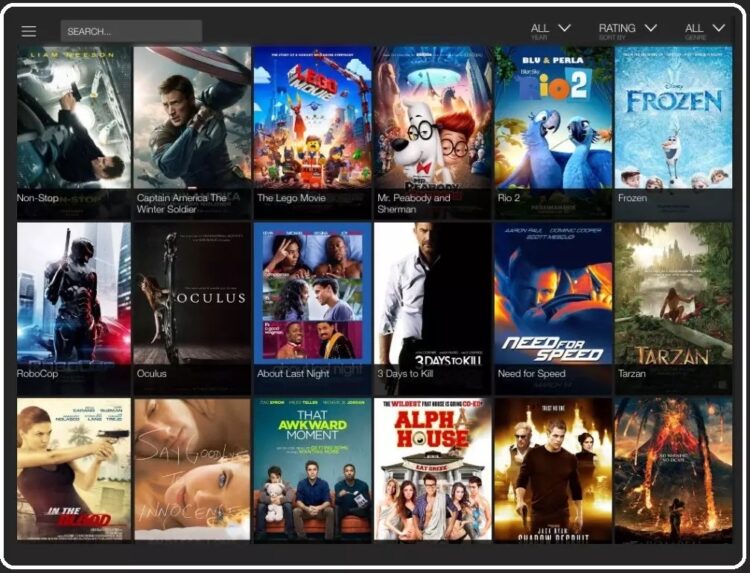
Task: Open the In the Blood poster
Action: (x=74, y=470)
